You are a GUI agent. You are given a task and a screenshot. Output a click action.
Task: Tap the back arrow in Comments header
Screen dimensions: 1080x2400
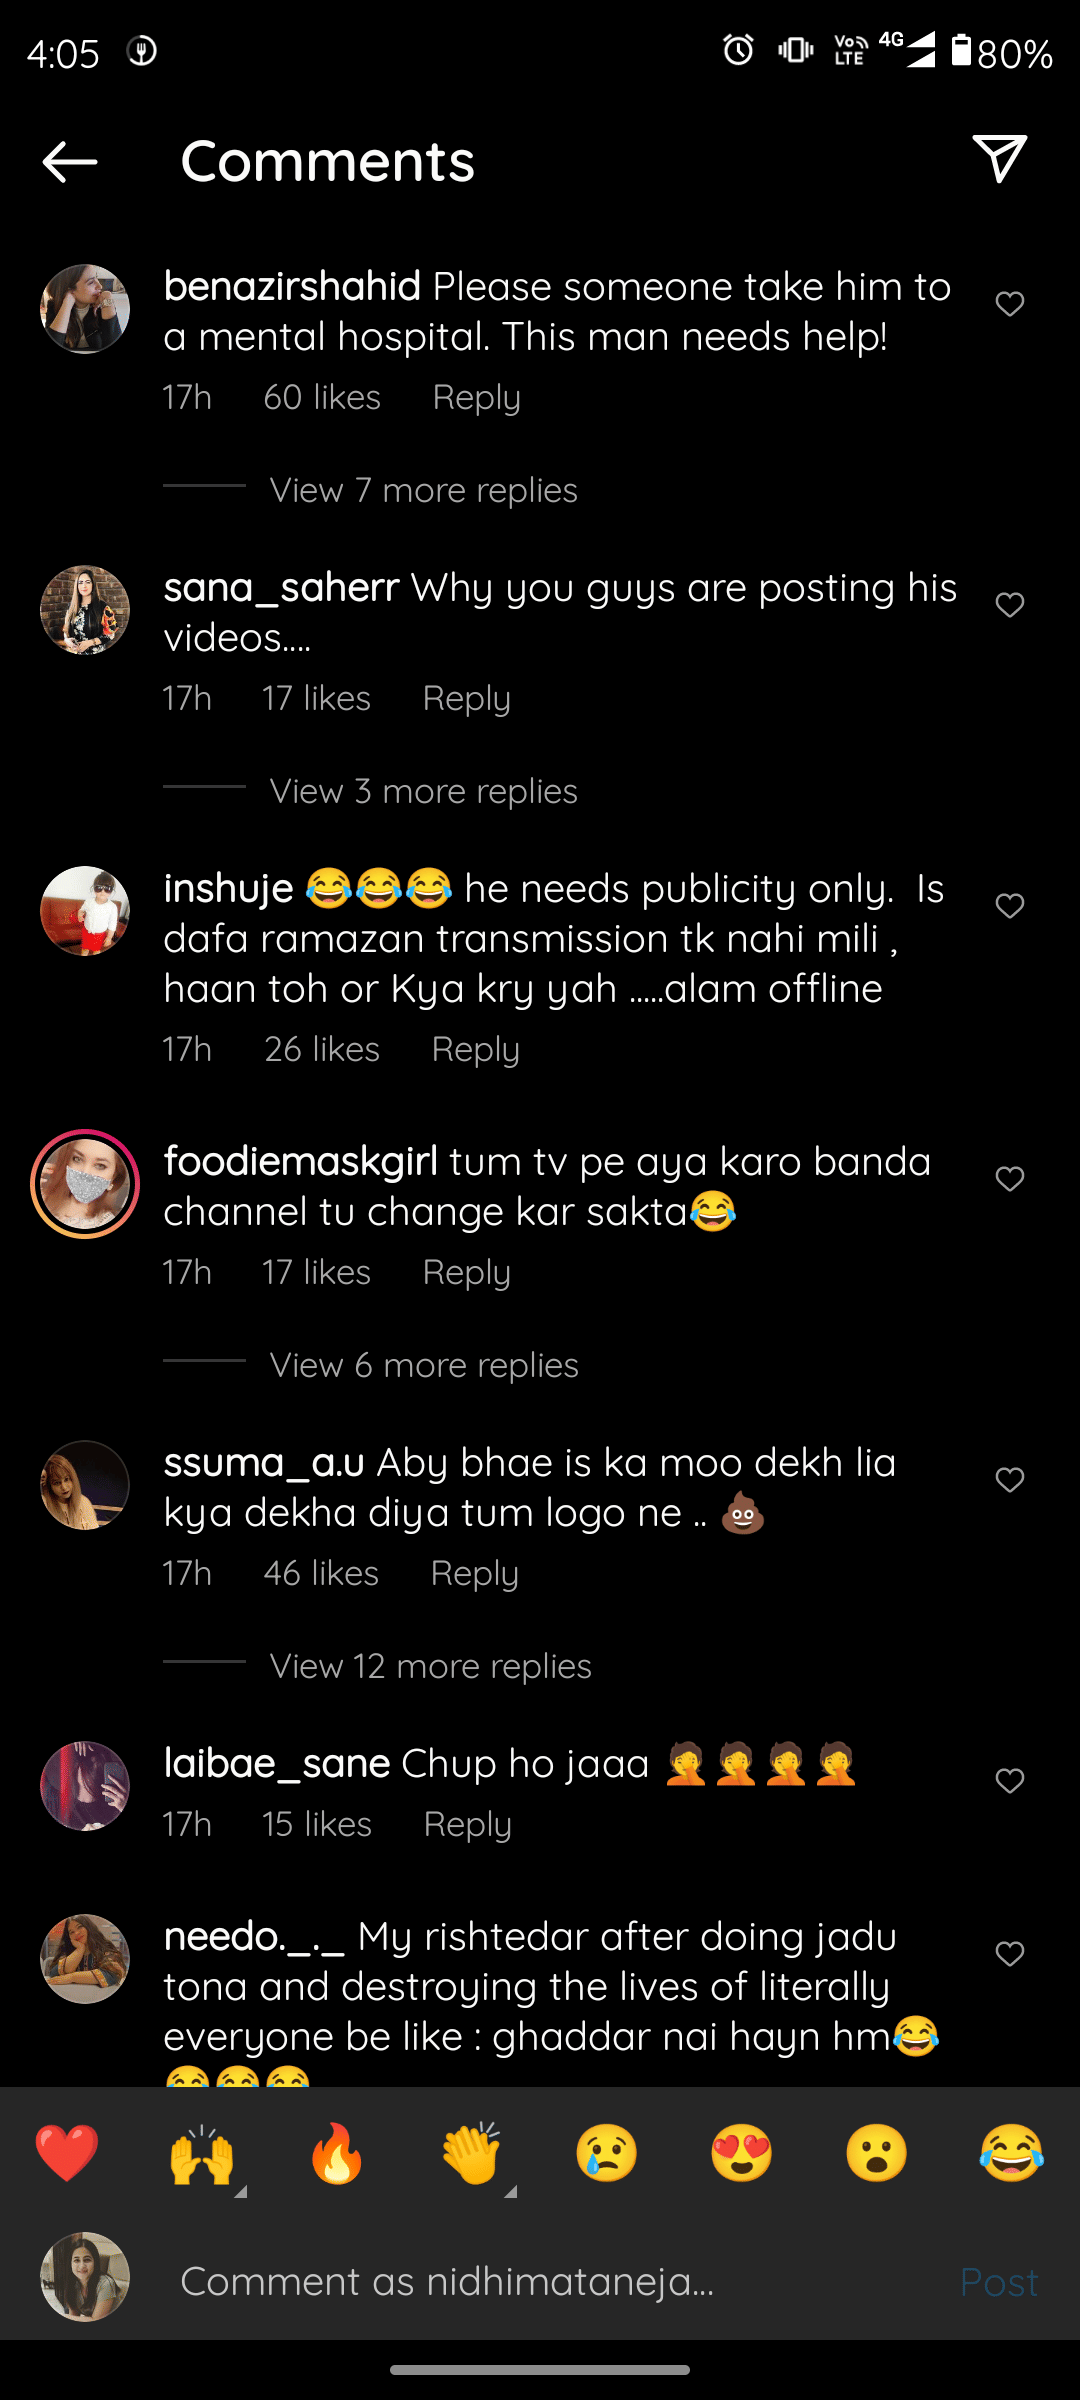click(x=70, y=161)
